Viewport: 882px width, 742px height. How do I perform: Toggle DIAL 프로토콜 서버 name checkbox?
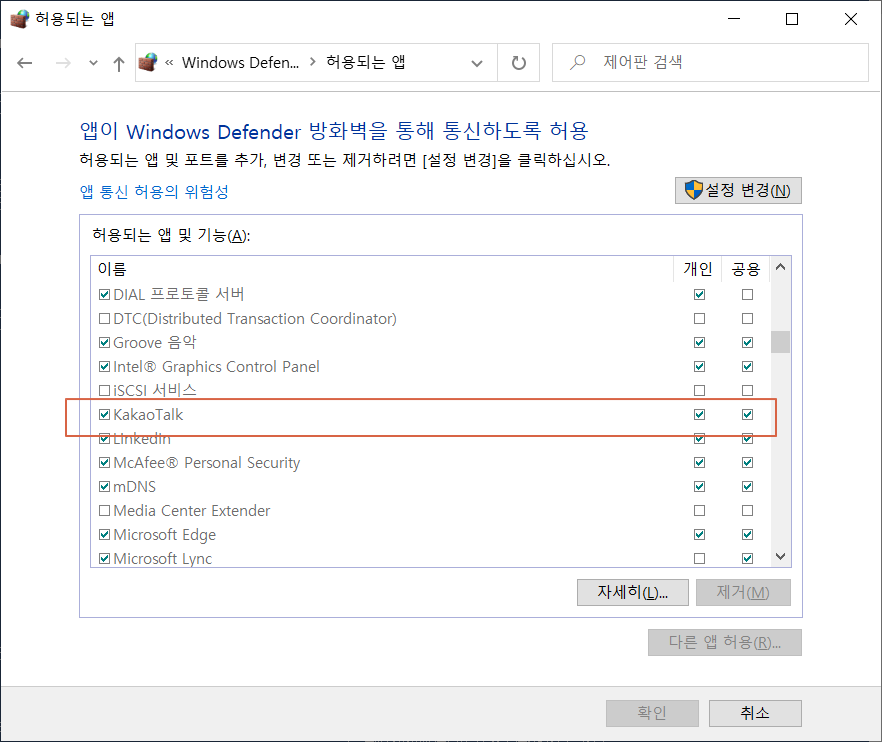point(104,294)
